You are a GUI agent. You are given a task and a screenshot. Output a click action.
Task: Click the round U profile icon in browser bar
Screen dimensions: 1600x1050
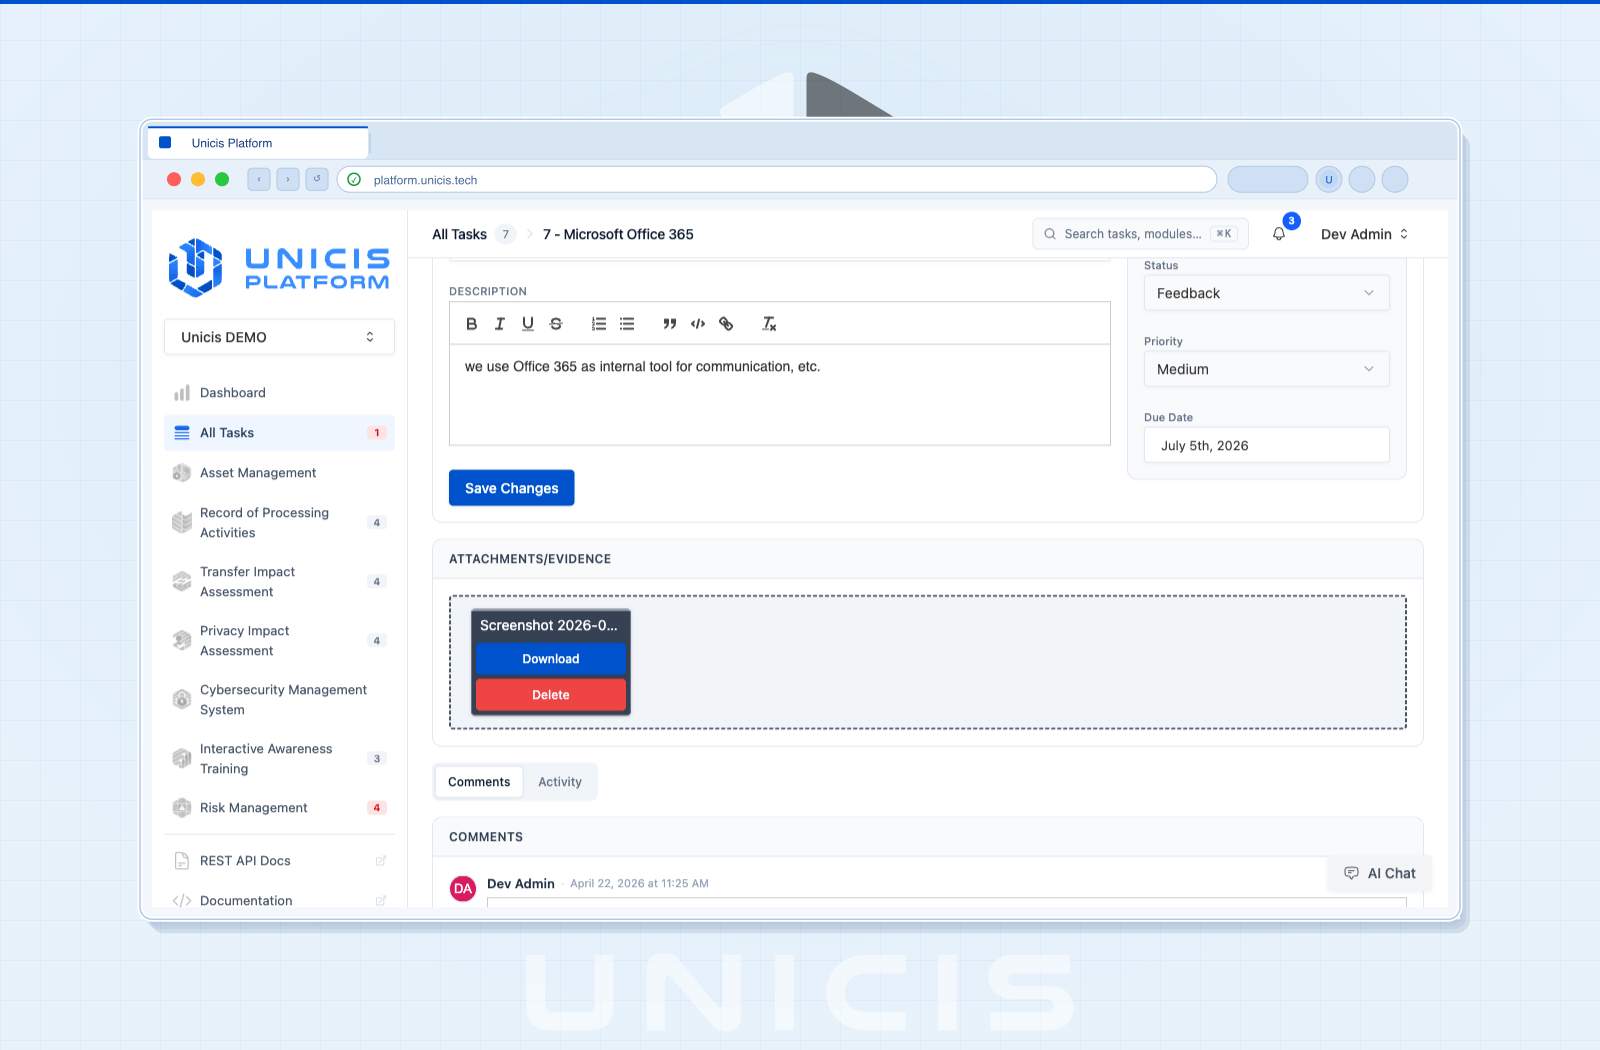coord(1329,180)
